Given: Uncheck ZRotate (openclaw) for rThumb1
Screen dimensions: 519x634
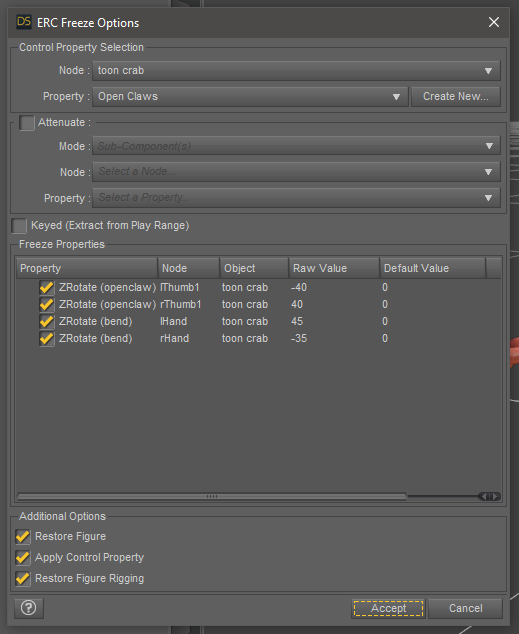Looking at the screenshot, I should pyautogui.click(x=46, y=304).
